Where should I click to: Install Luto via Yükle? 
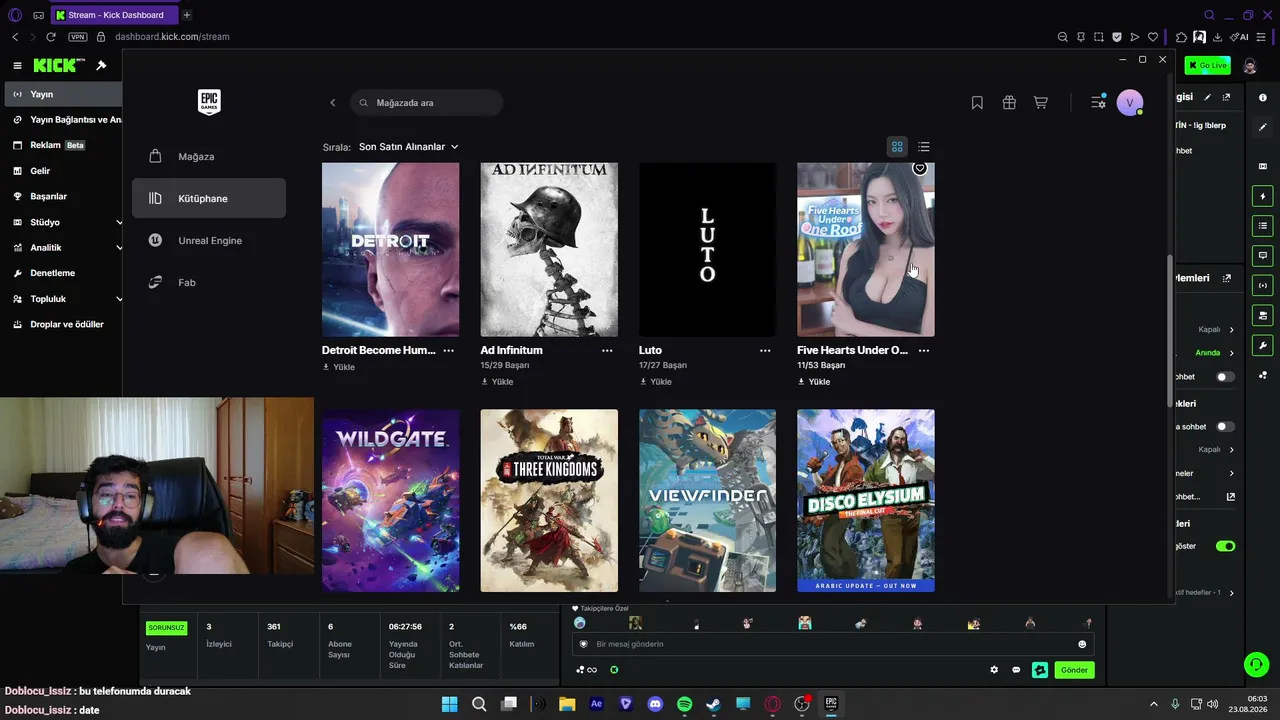point(655,382)
